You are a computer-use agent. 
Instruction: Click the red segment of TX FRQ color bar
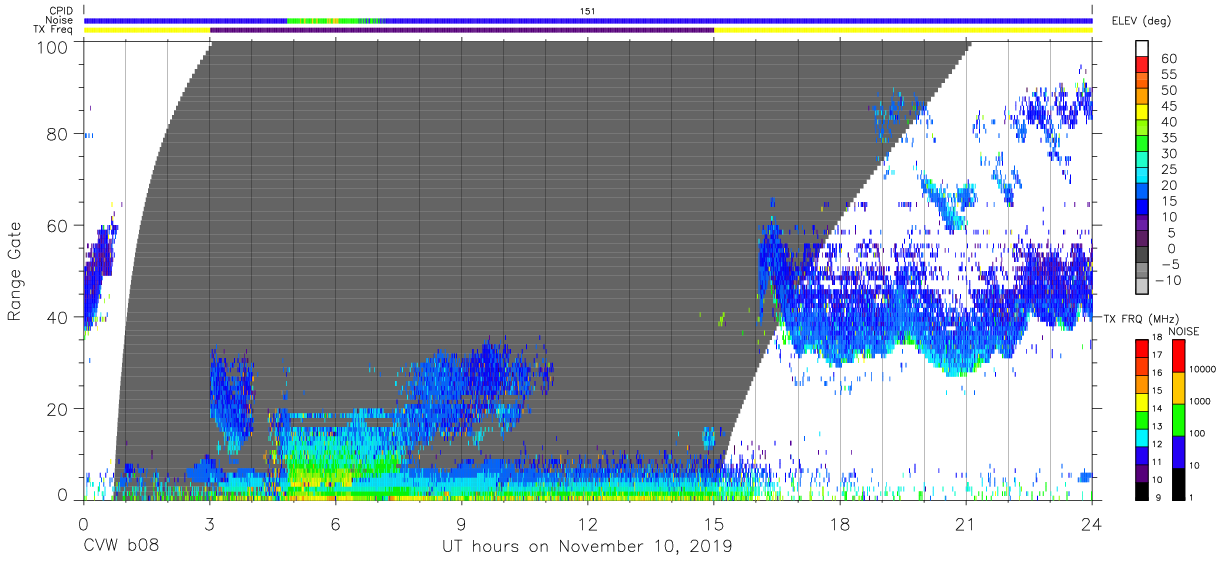(1141, 349)
